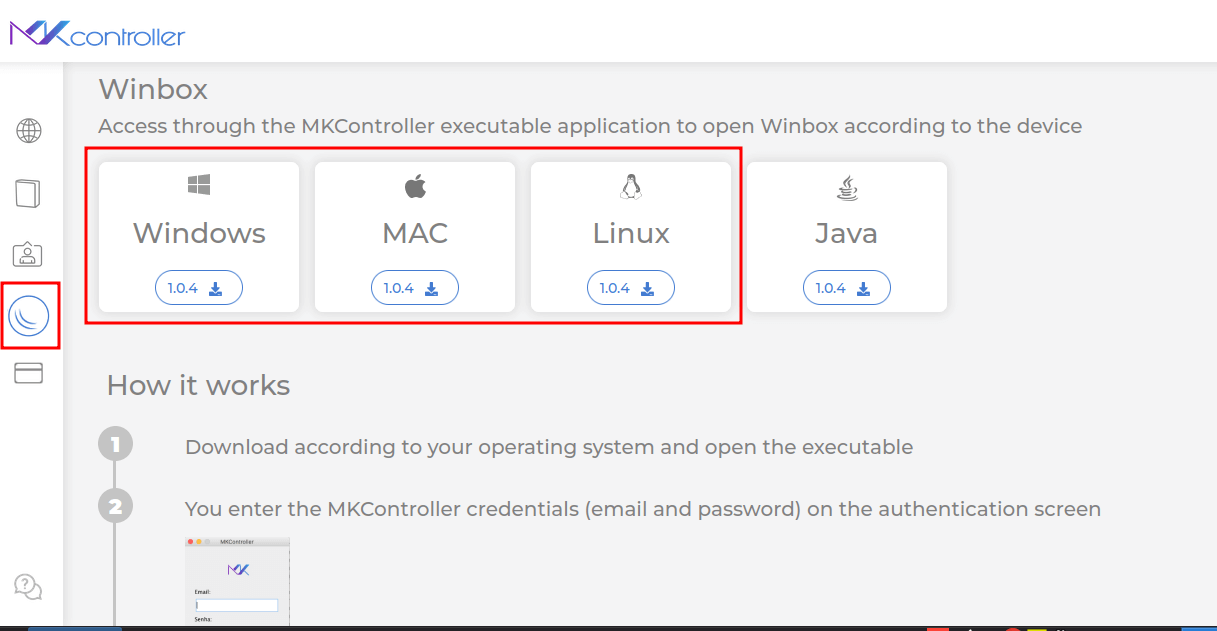Viewport: 1217px width, 631px height.
Task: Open the account badge icon in the sidebar
Action: 28,254
